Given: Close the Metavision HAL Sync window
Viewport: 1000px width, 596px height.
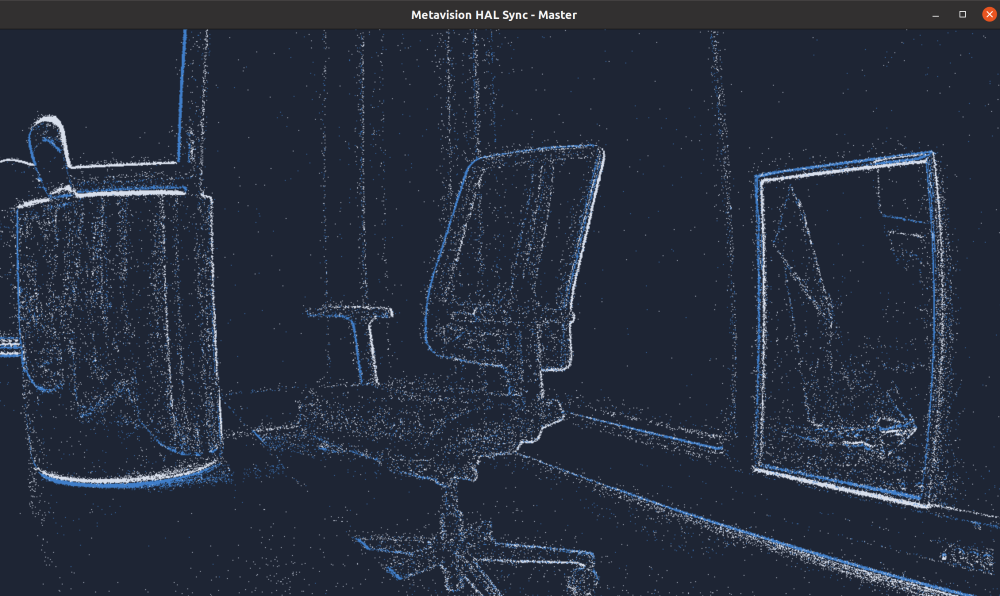Looking at the screenshot, I should pyautogui.click(x=989, y=14).
